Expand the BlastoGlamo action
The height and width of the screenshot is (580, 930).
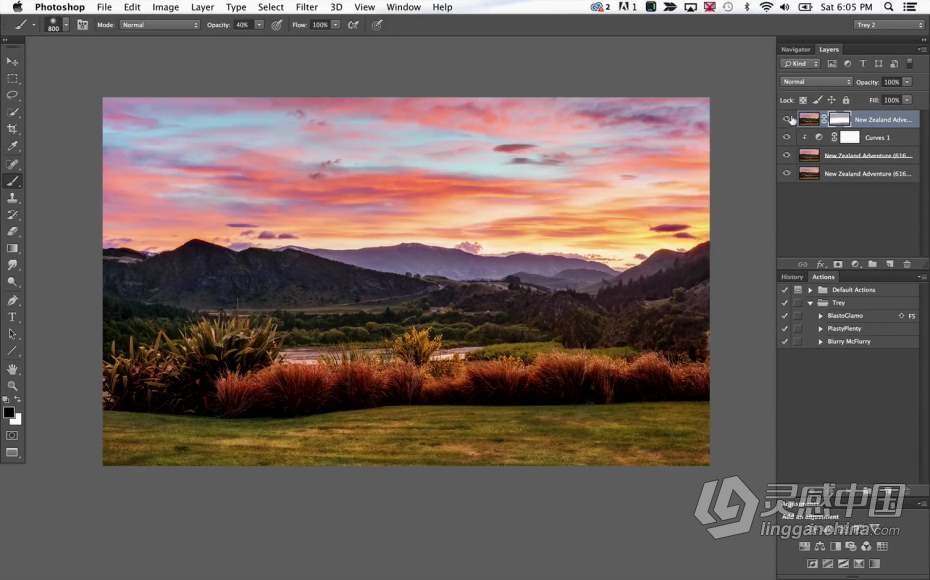tap(821, 316)
